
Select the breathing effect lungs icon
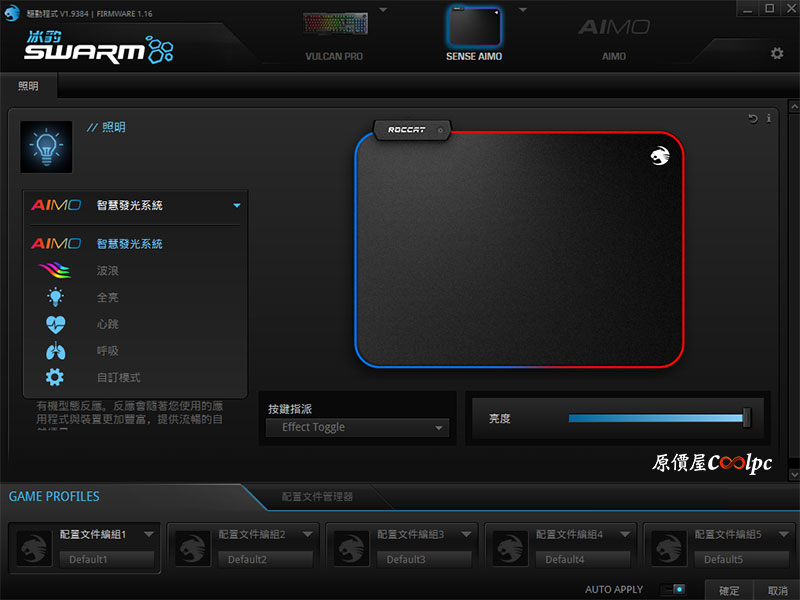55,351
